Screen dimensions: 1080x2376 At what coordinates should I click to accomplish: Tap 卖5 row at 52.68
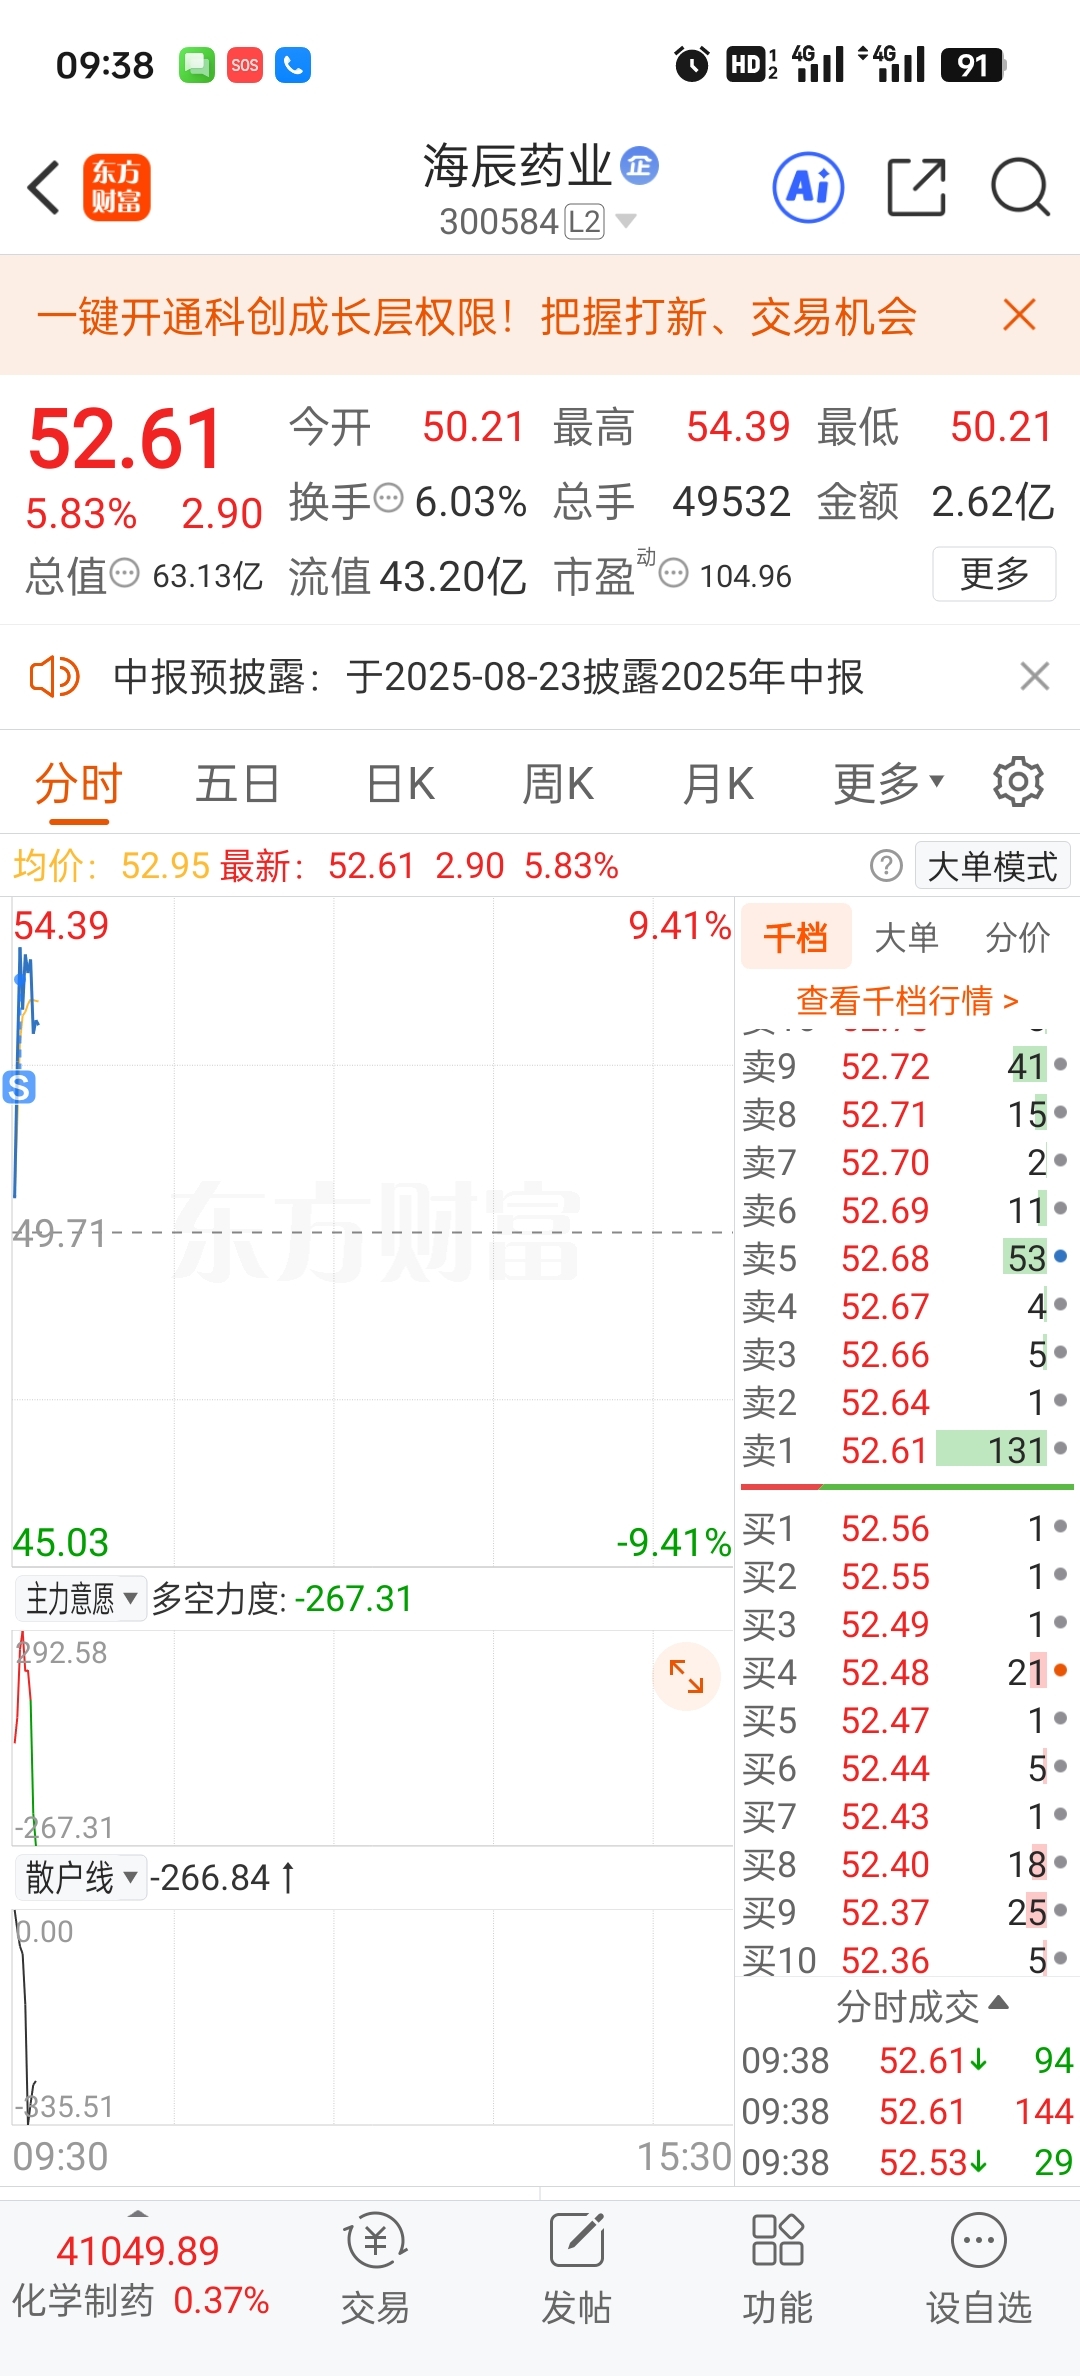coord(906,1258)
